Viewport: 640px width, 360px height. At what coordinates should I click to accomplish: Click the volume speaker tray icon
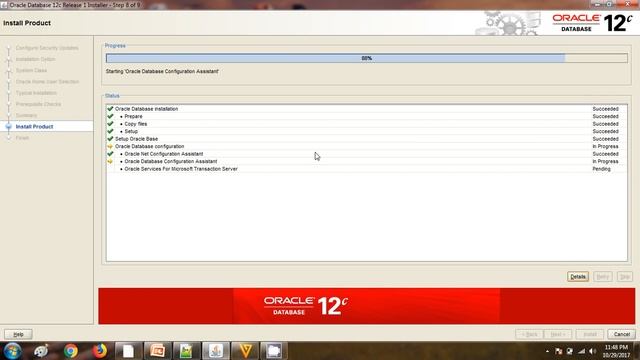tap(593, 351)
